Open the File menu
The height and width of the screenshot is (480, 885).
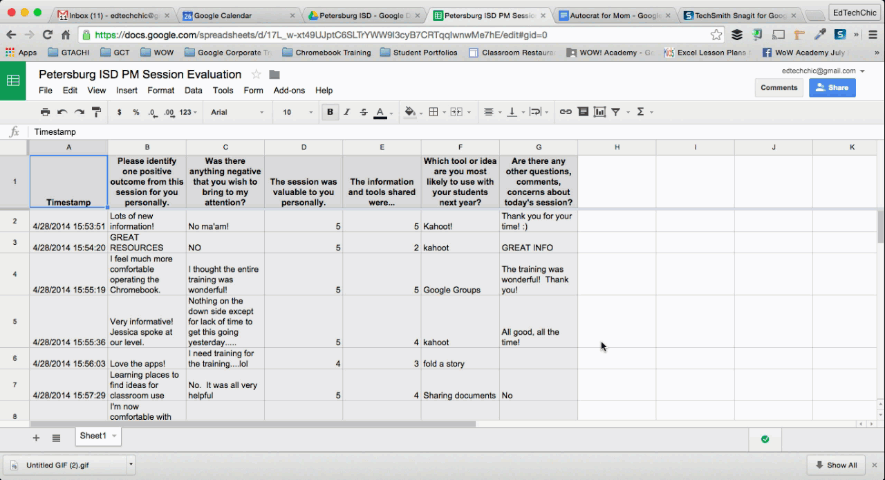click(45, 90)
